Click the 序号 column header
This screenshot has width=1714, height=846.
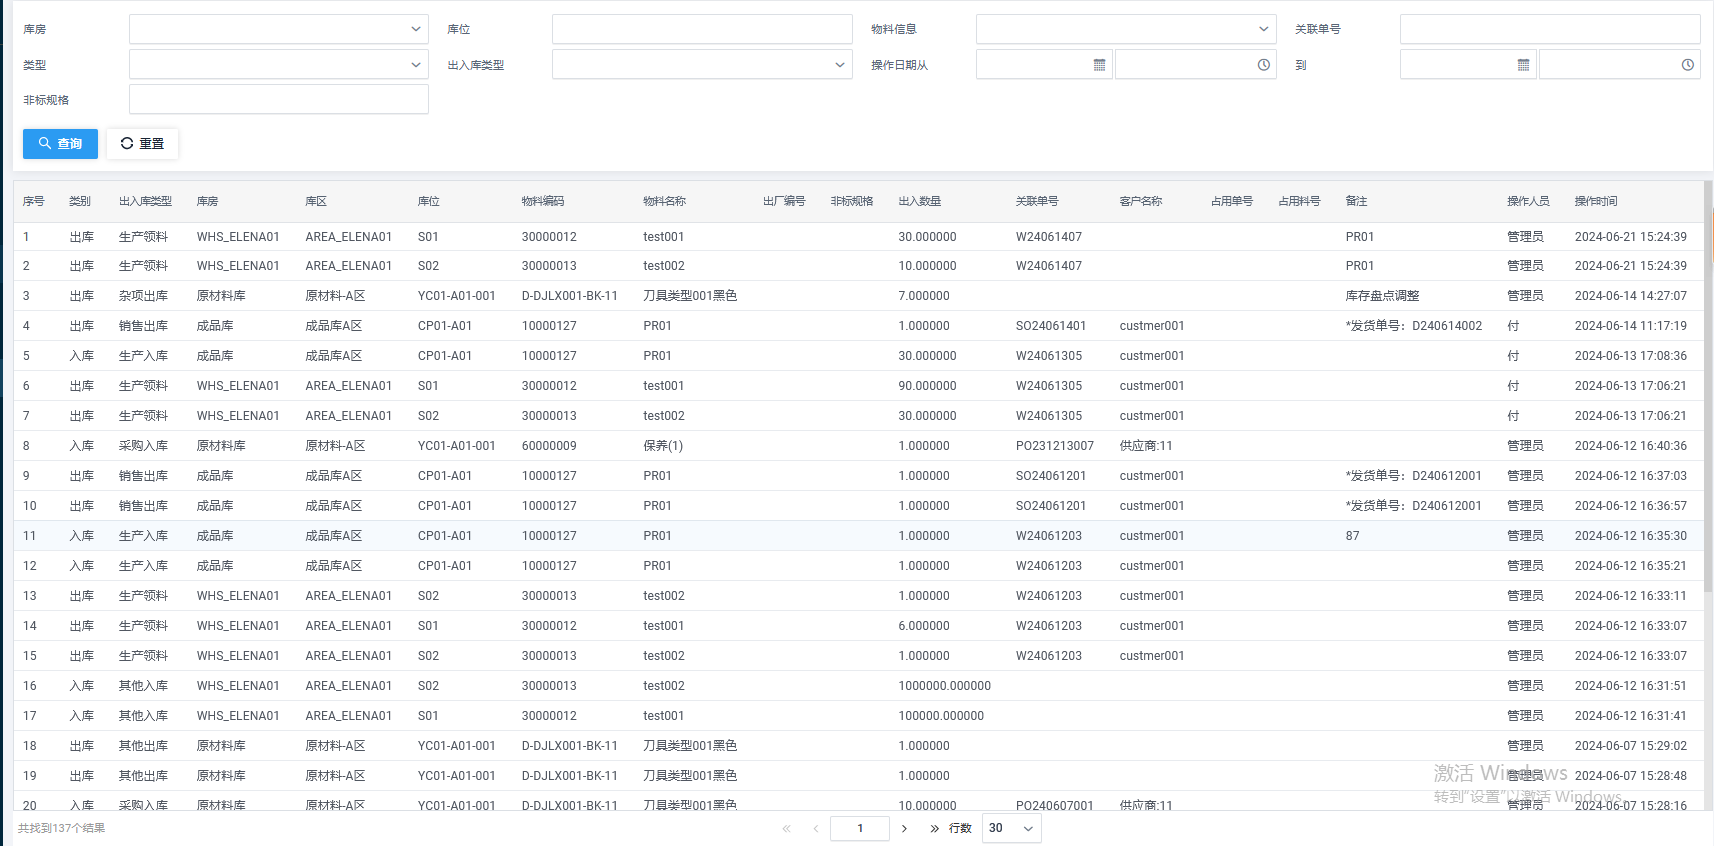tap(34, 201)
